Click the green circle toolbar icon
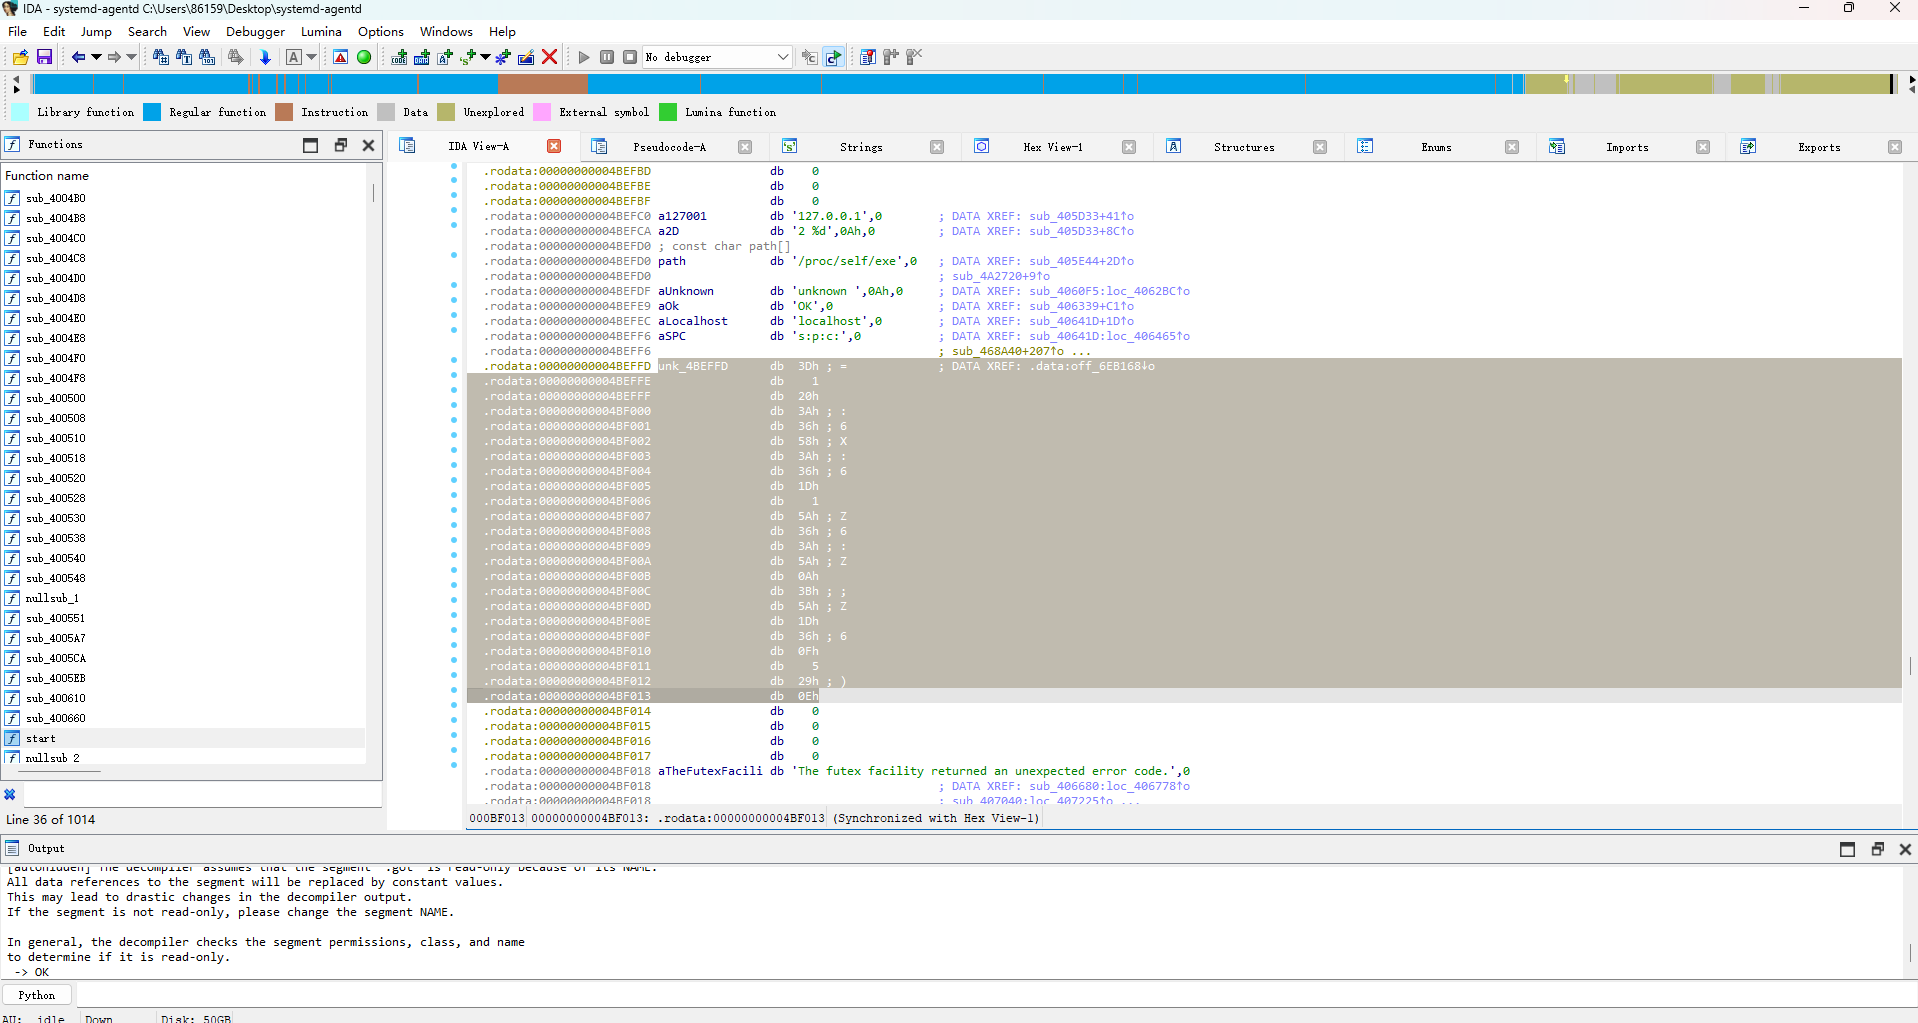 click(364, 57)
